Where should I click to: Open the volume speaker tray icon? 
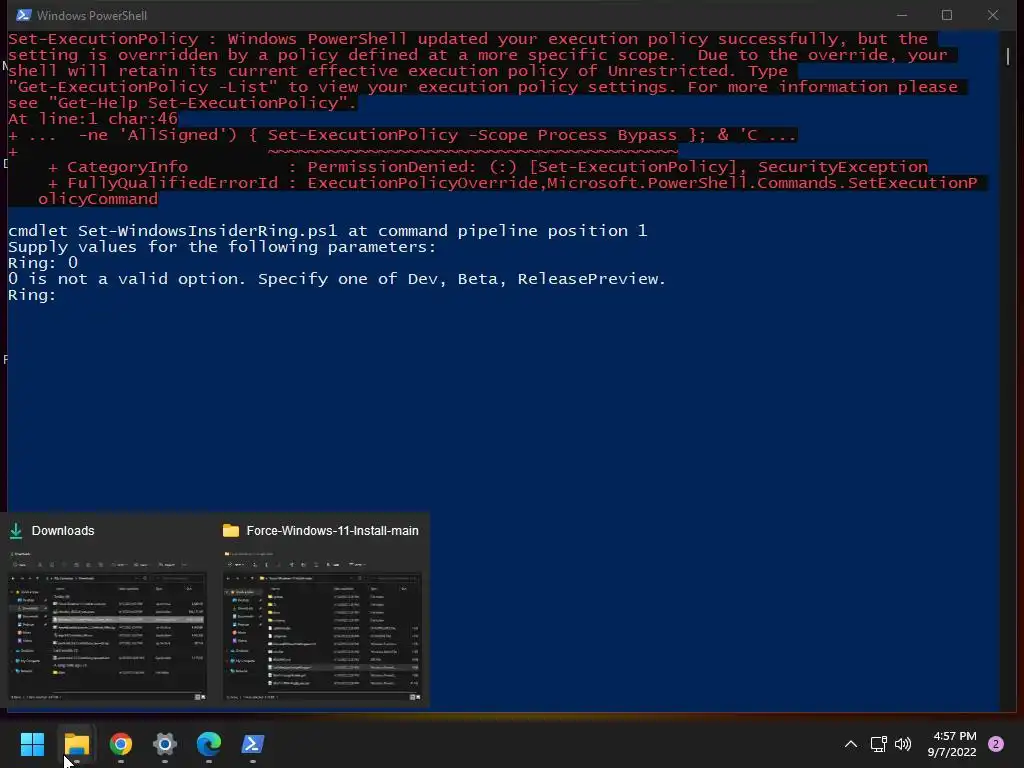coord(903,744)
